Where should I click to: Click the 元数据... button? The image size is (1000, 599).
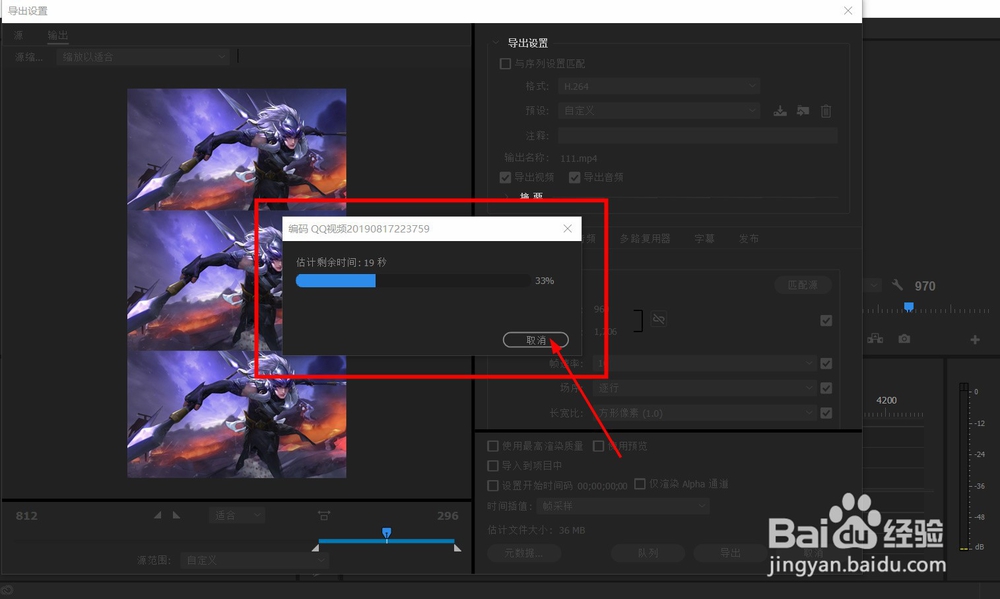click(x=524, y=553)
